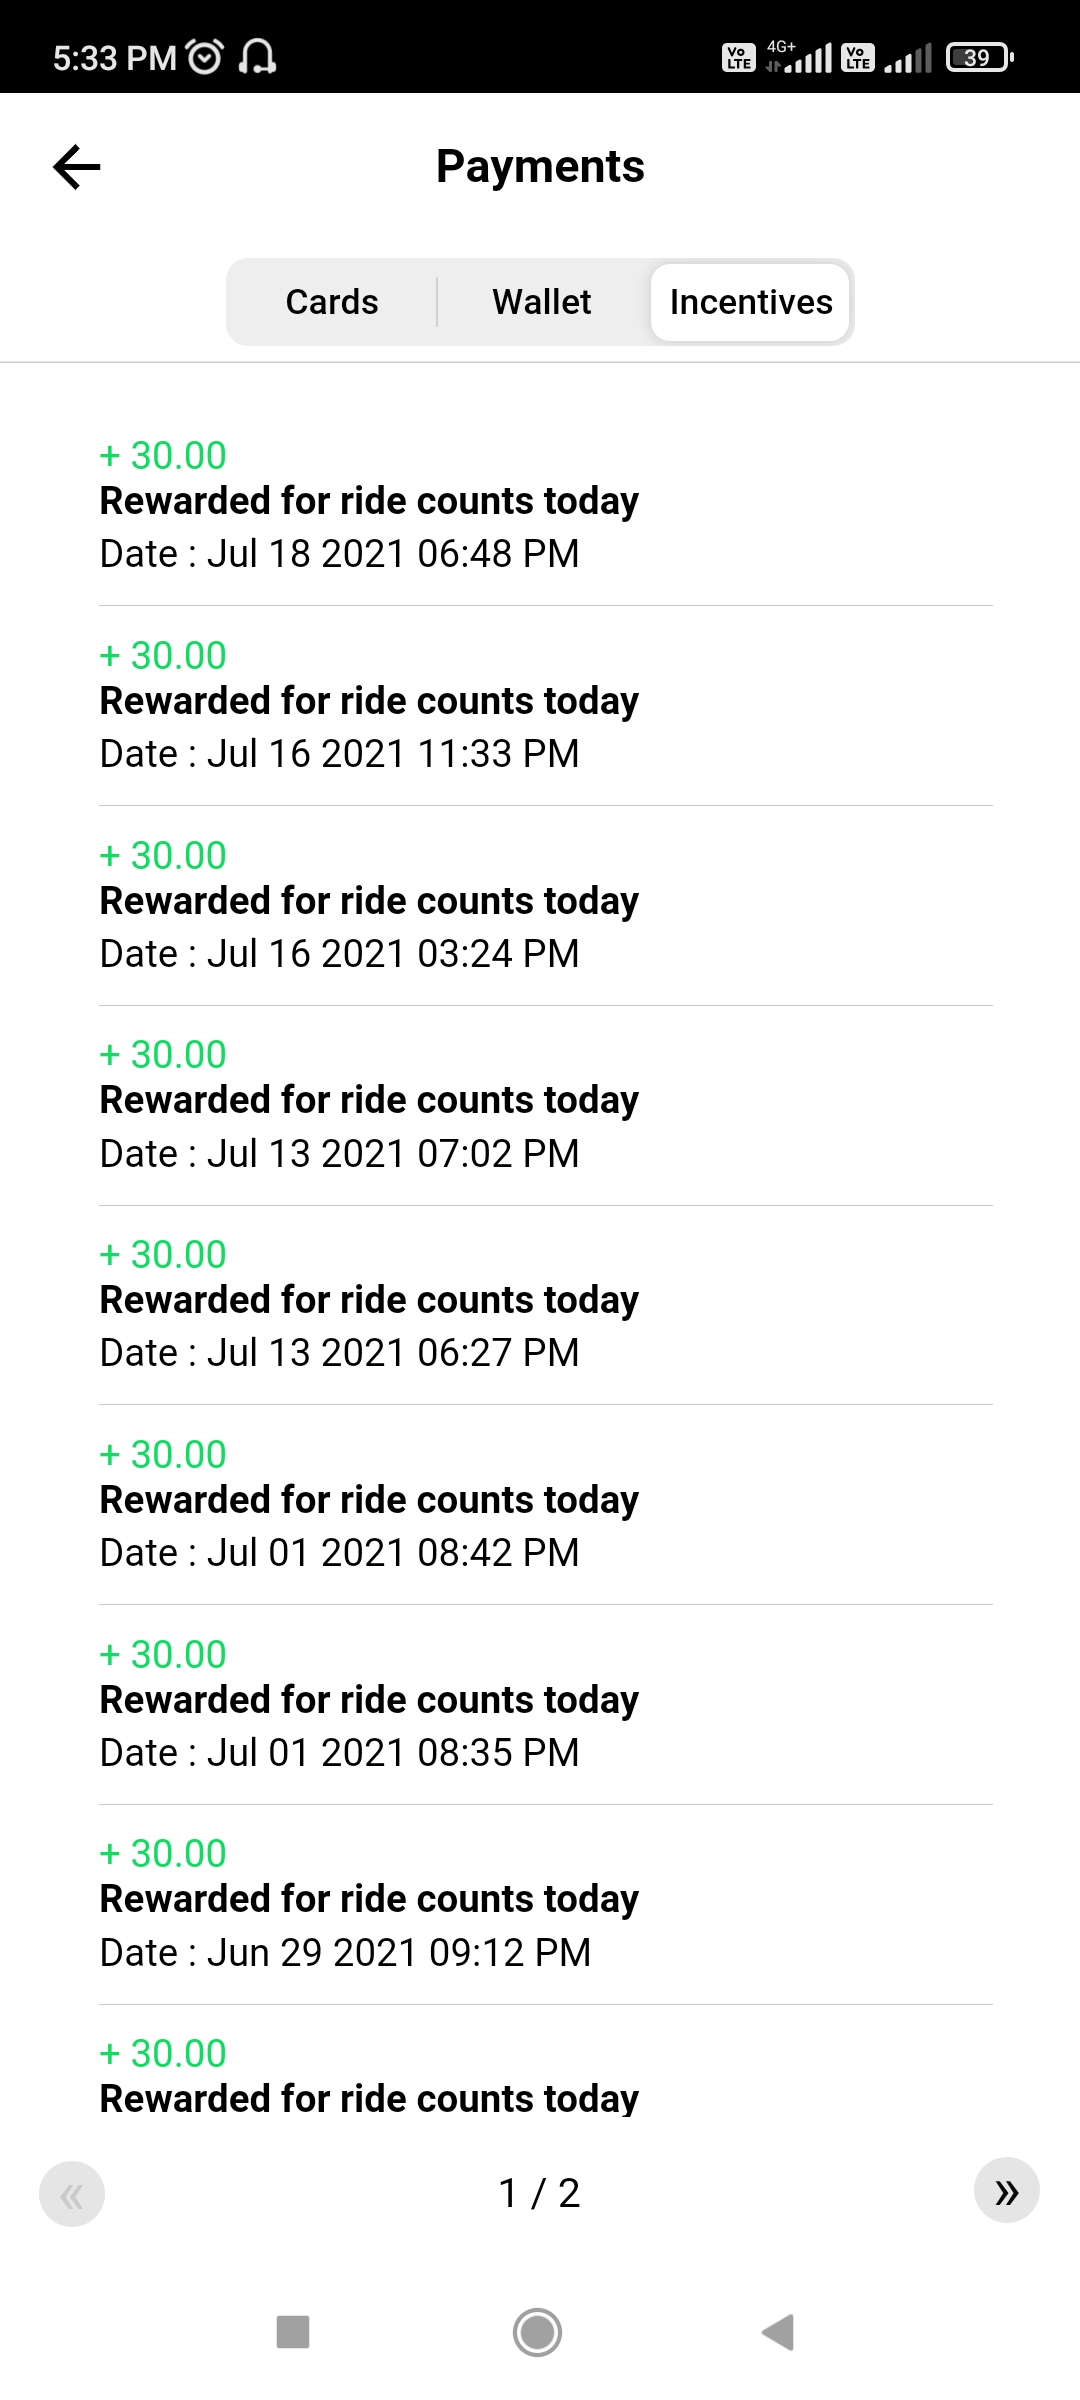Tap the alarm icon in status bar
Screen dimensions: 1080x2400
click(x=205, y=57)
